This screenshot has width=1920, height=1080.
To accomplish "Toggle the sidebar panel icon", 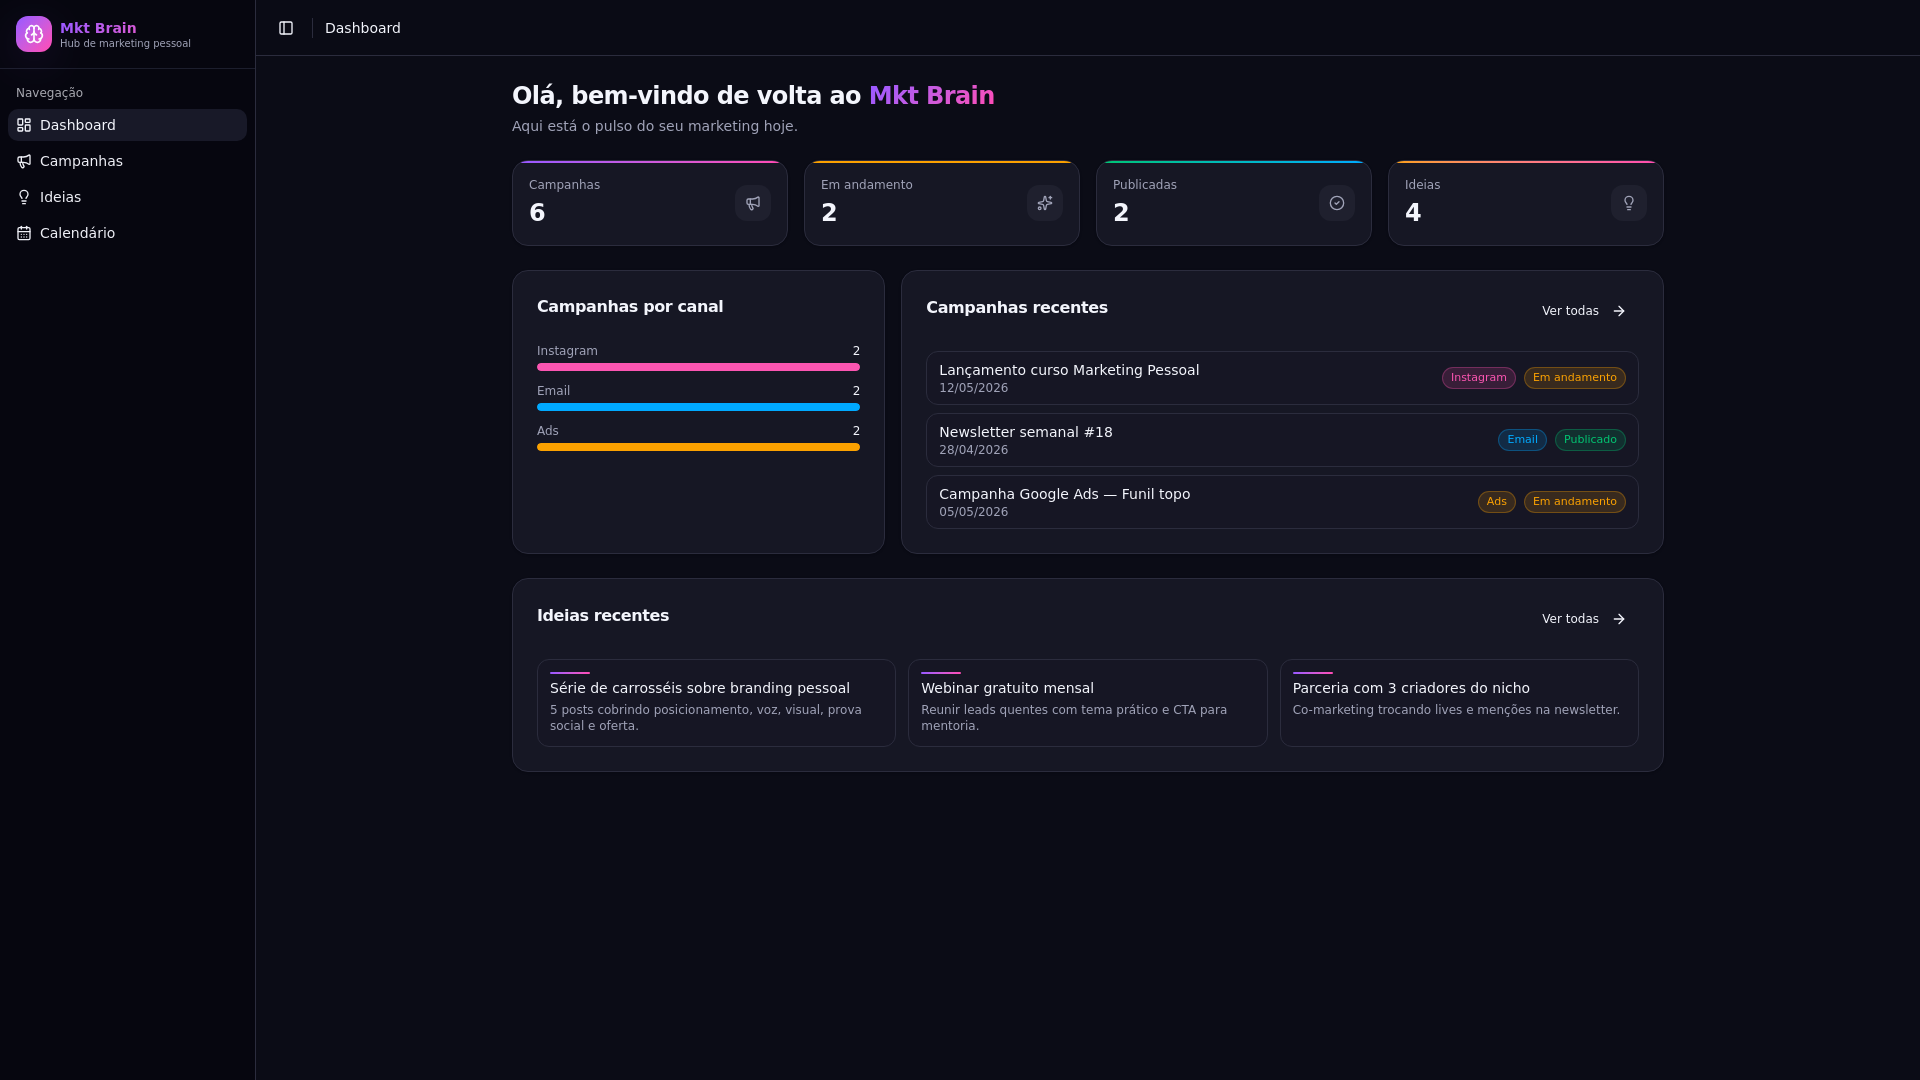I will 286,28.
